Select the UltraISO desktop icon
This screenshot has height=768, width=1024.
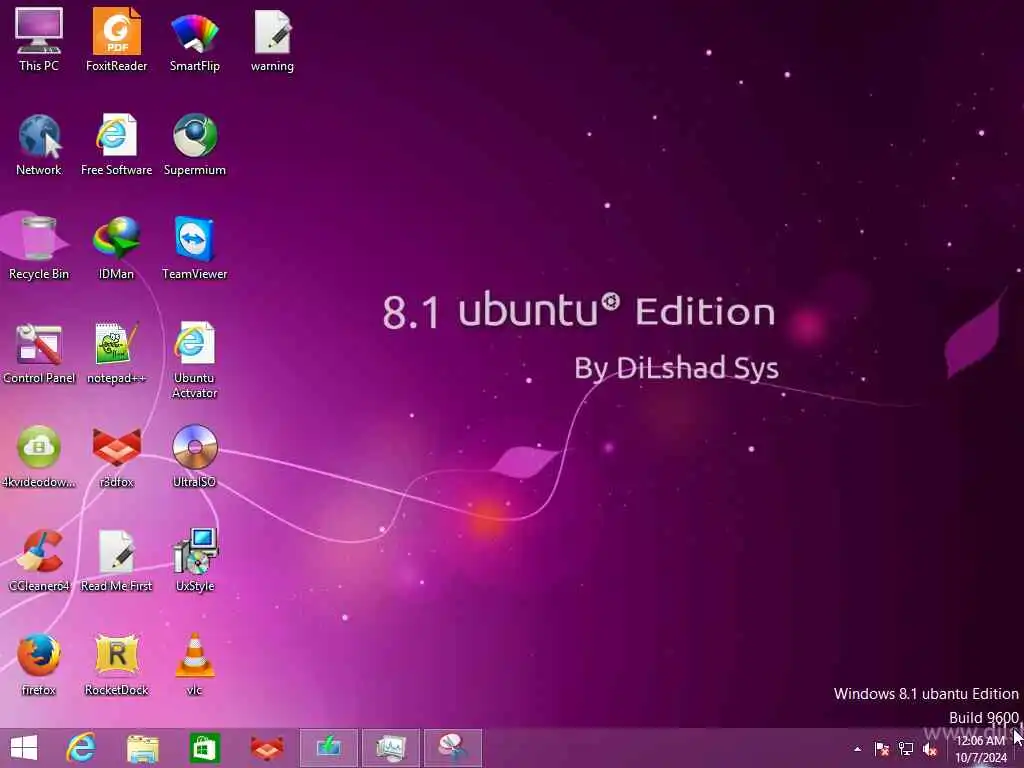point(195,456)
